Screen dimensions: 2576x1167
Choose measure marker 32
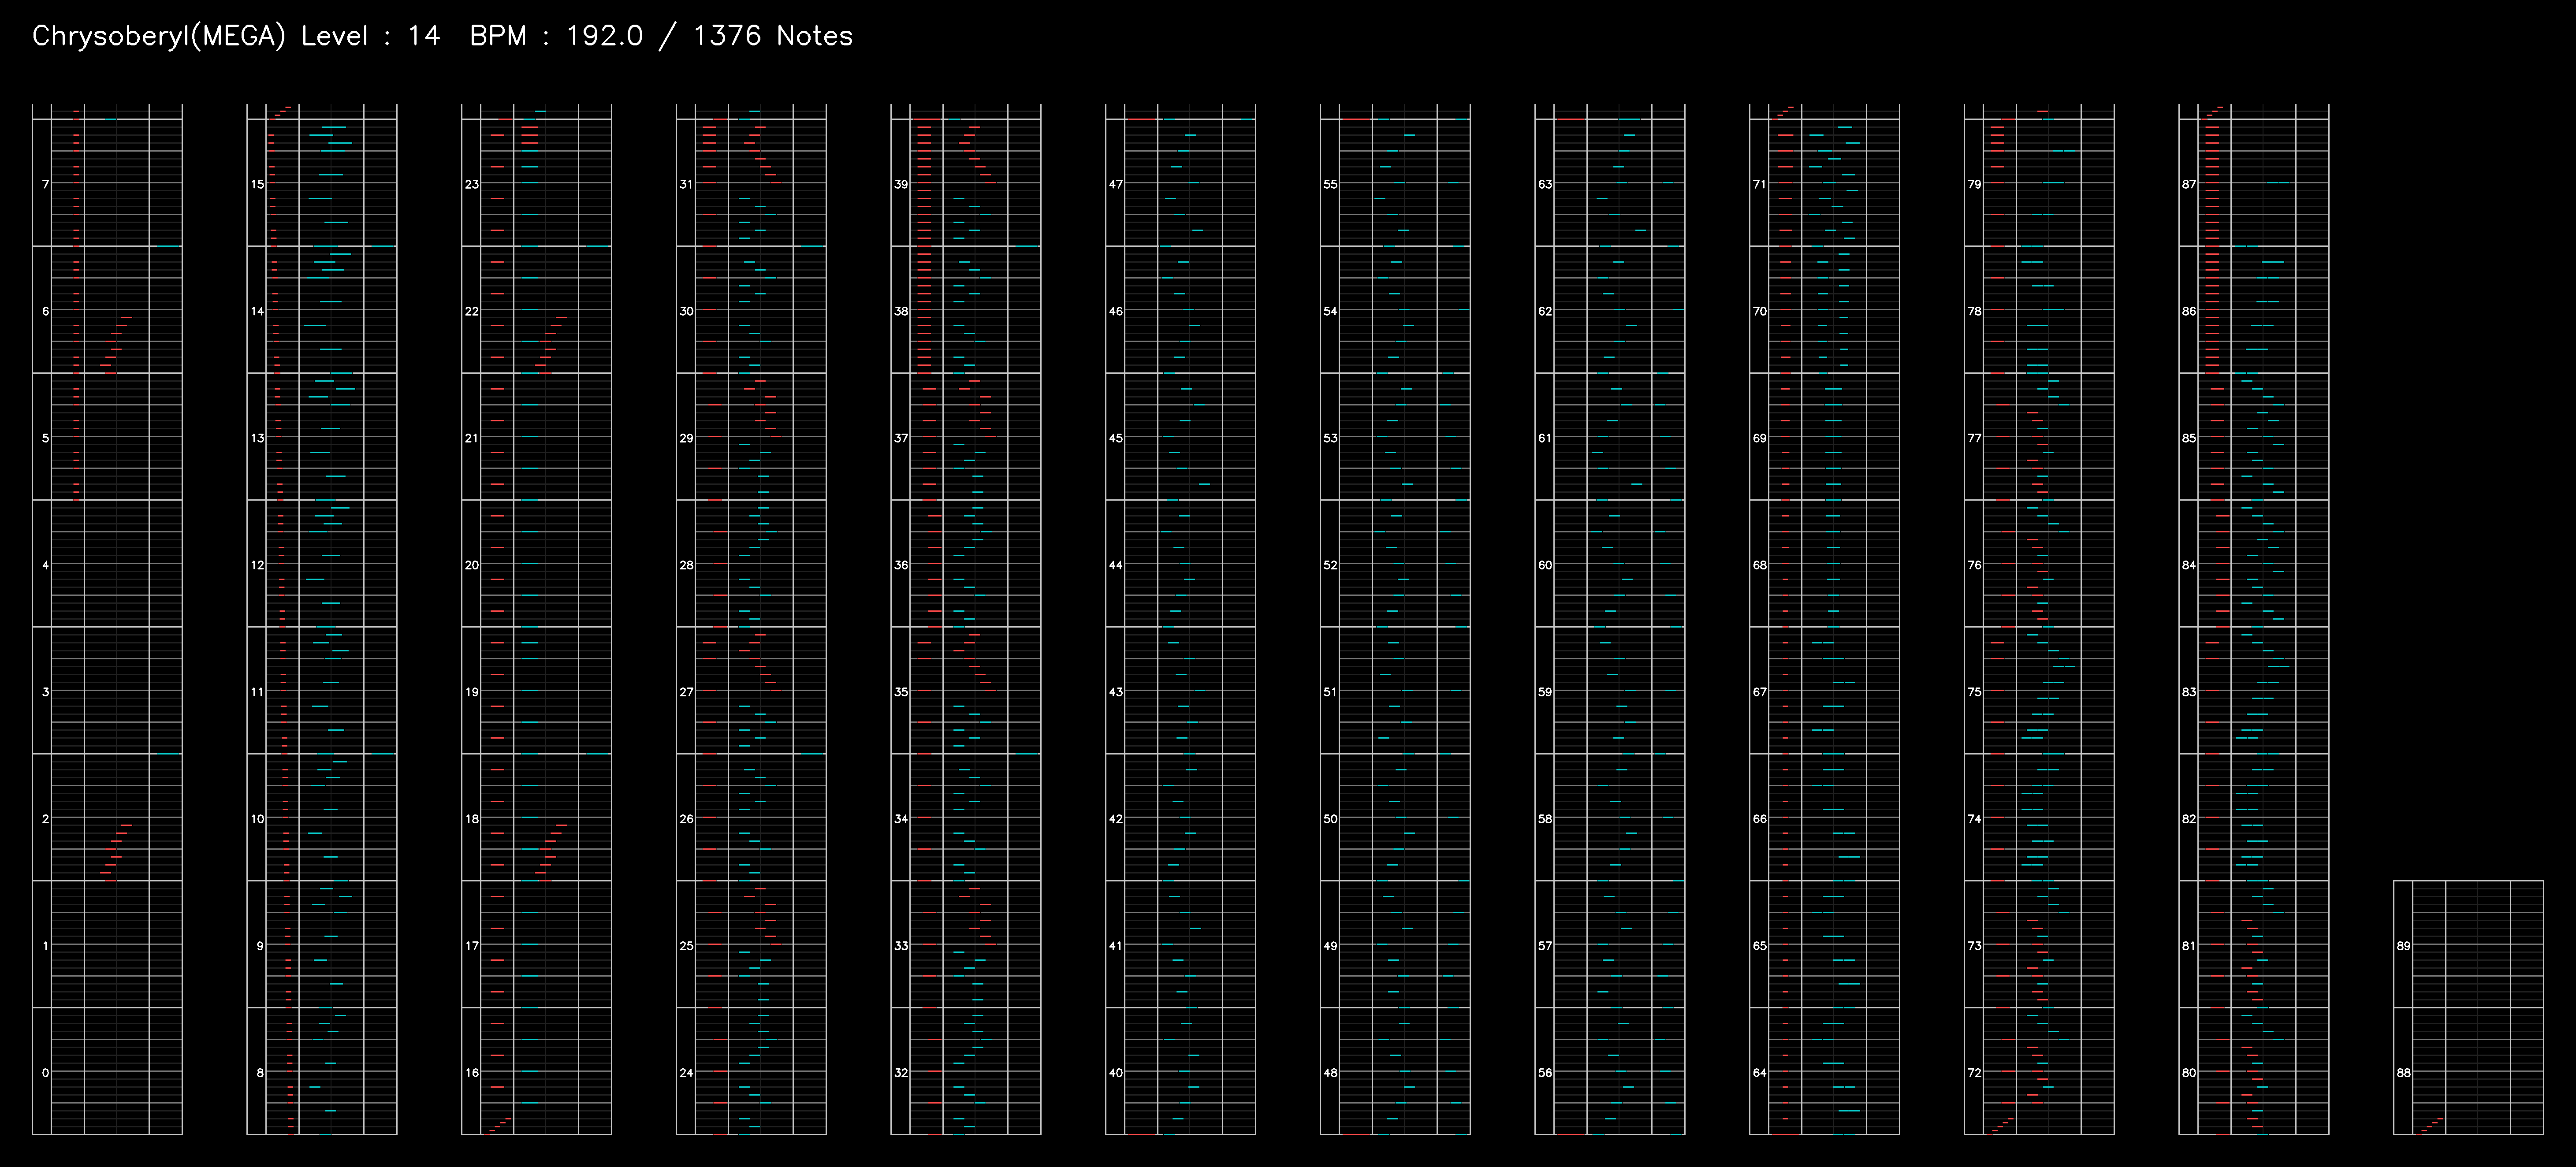pos(901,1073)
